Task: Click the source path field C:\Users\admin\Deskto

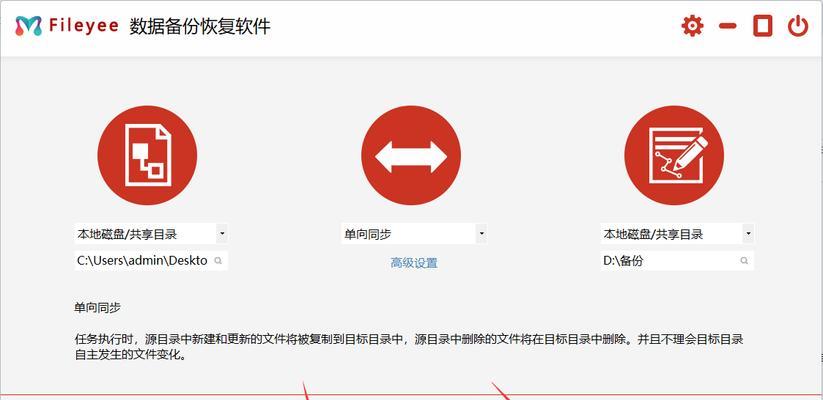Action: pyautogui.click(x=151, y=260)
